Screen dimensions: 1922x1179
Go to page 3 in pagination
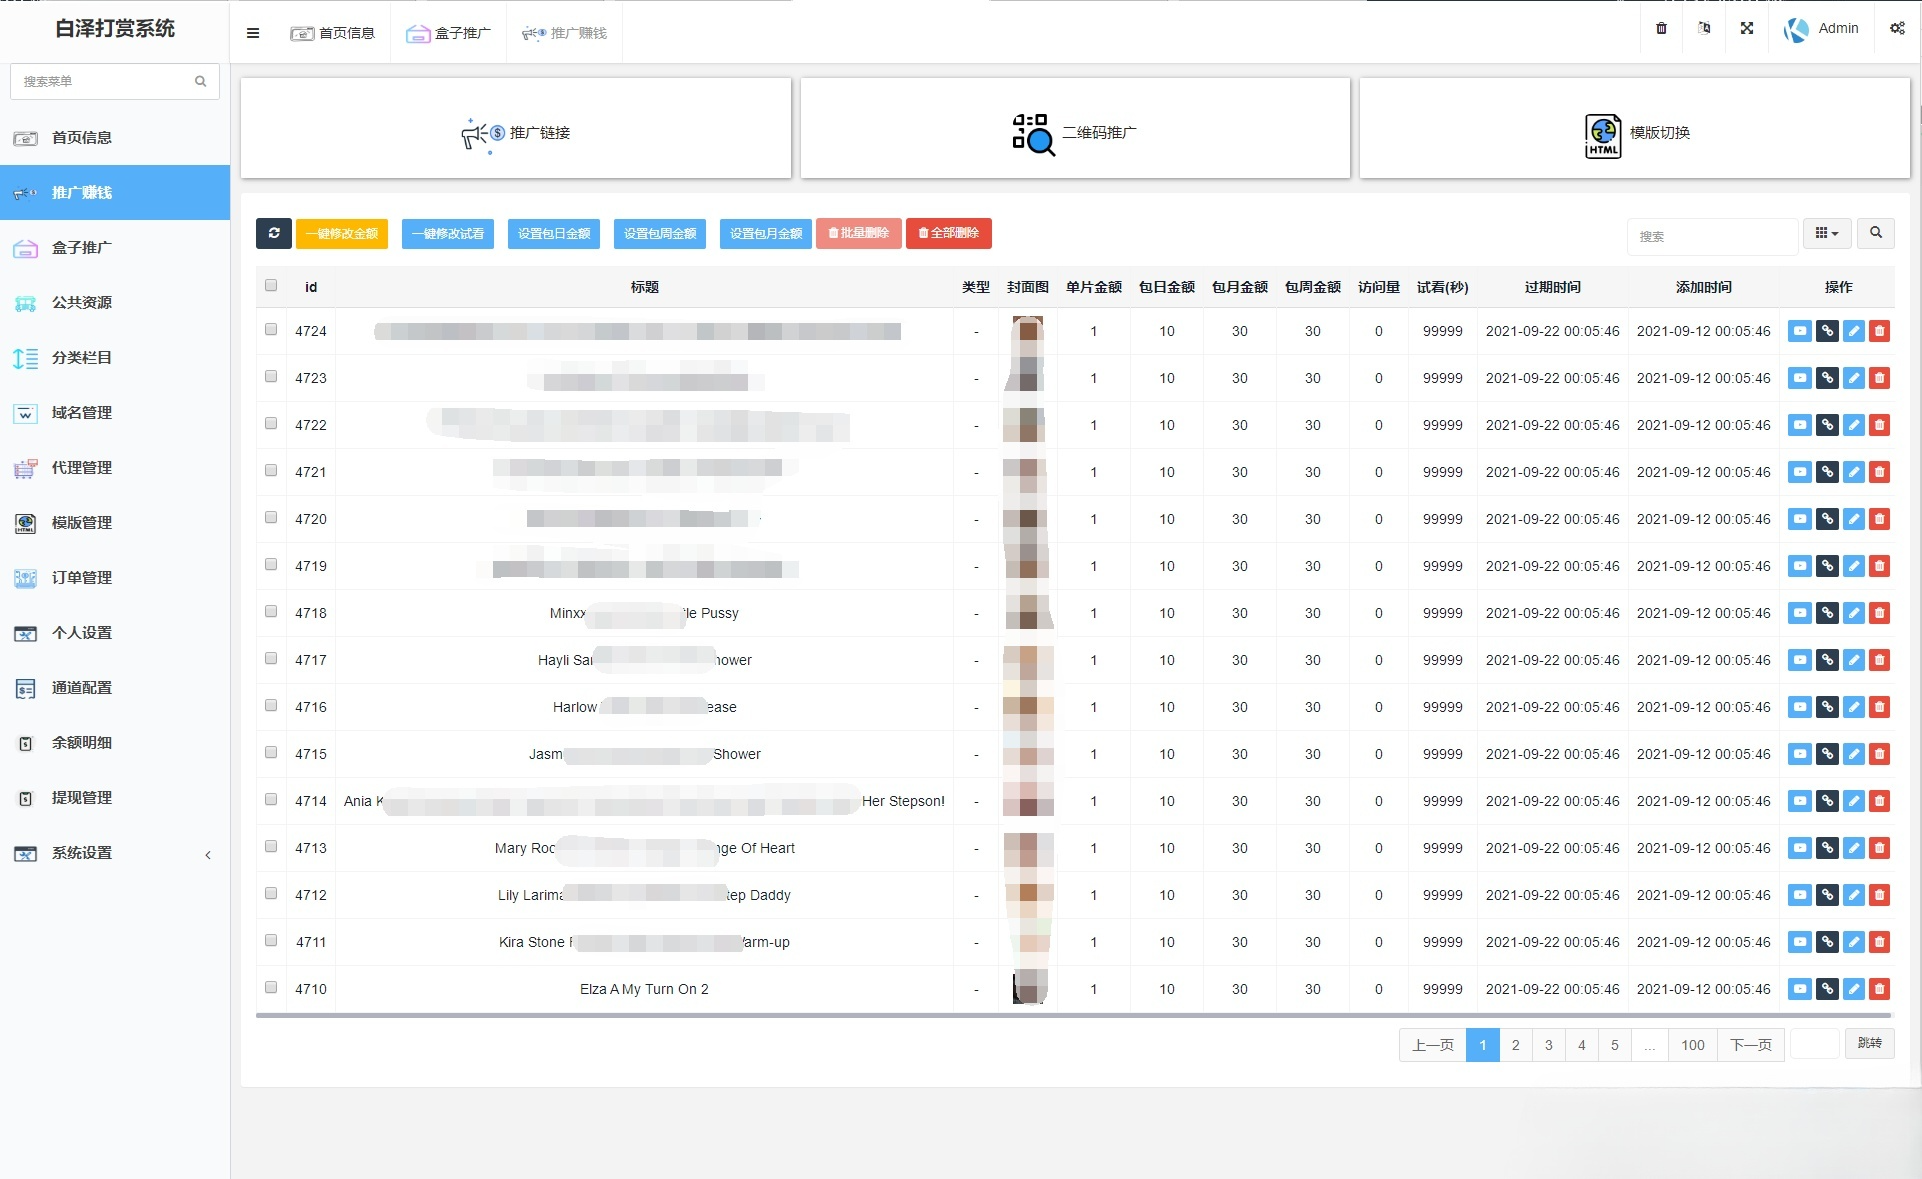(x=1548, y=1045)
